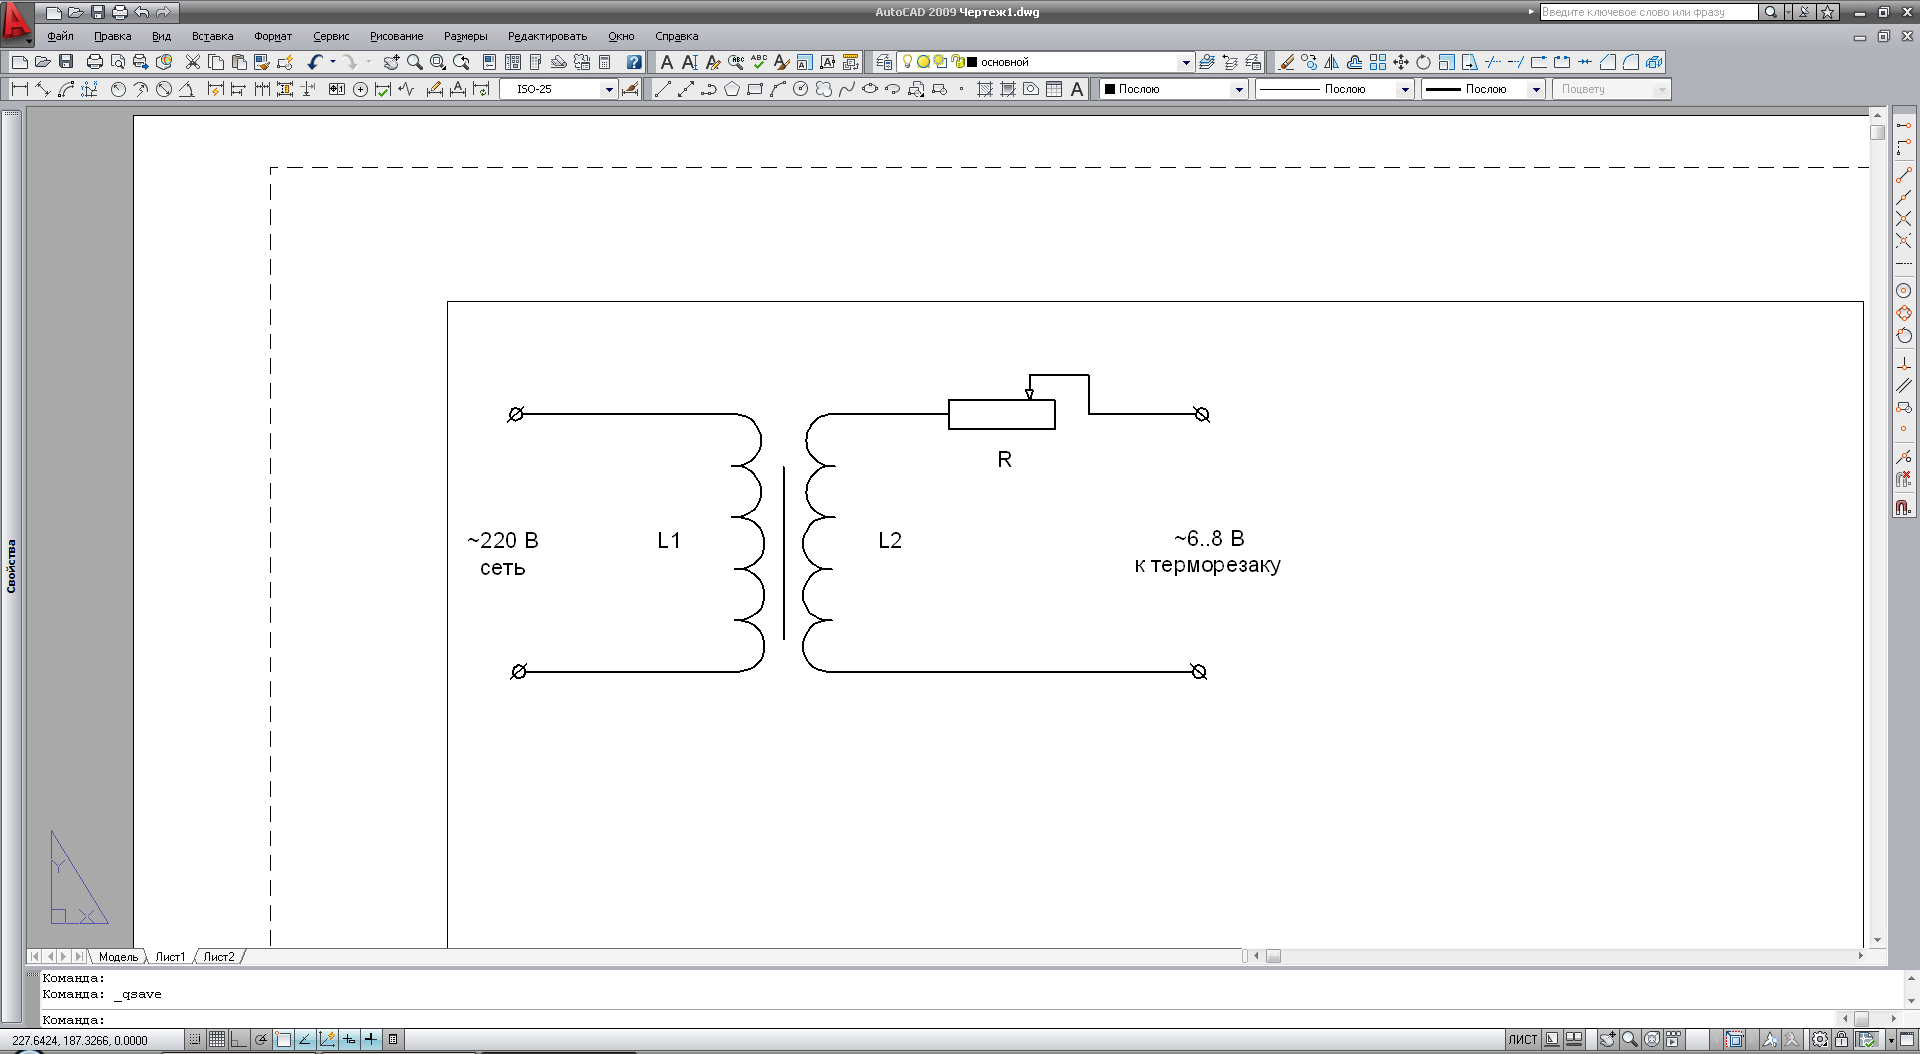Select the Zoom realtime magnifier
The height and width of the screenshot is (1054, 1920).
pyautogui.click(x=414, y=62)
